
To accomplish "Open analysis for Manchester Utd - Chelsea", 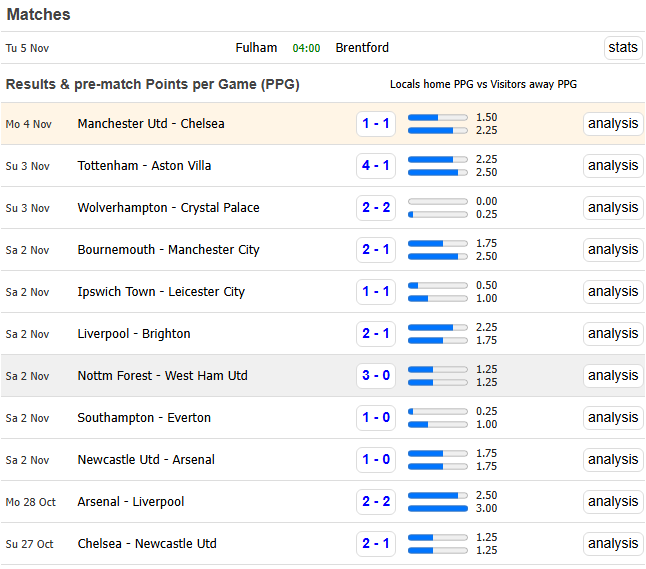I will (613, 124).
